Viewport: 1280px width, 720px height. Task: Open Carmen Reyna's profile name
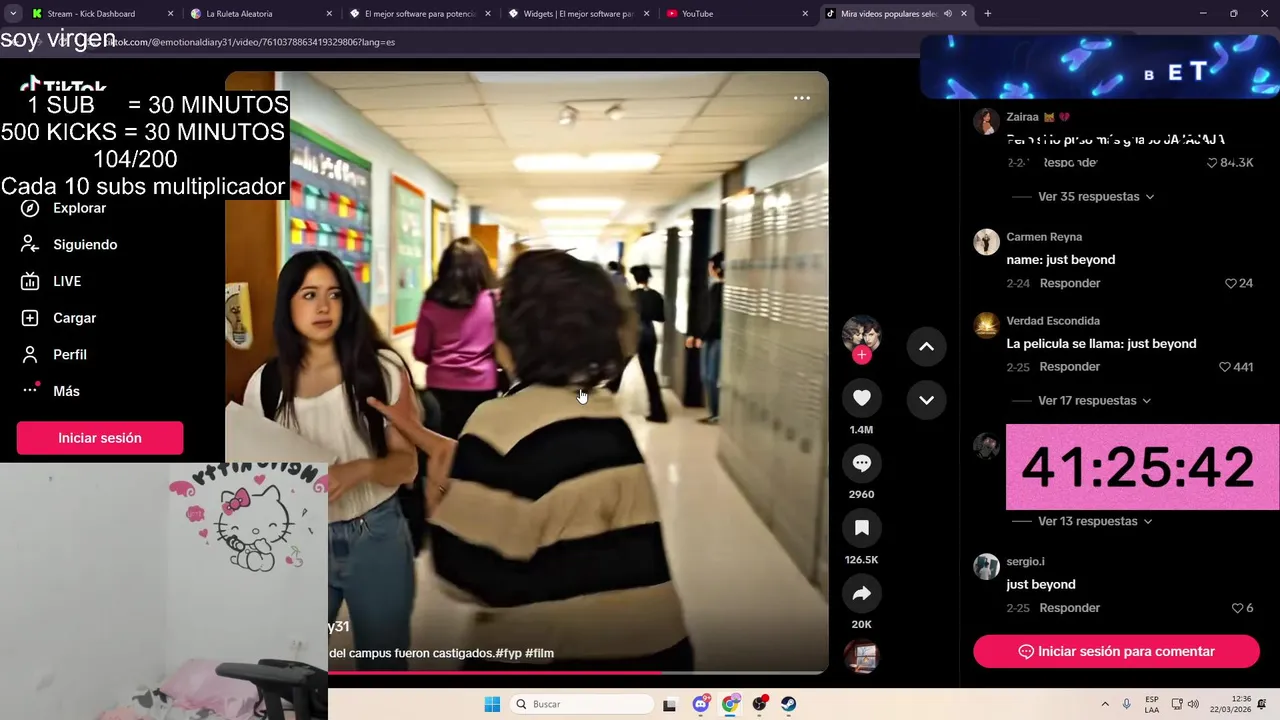(x=1044, y=237)
